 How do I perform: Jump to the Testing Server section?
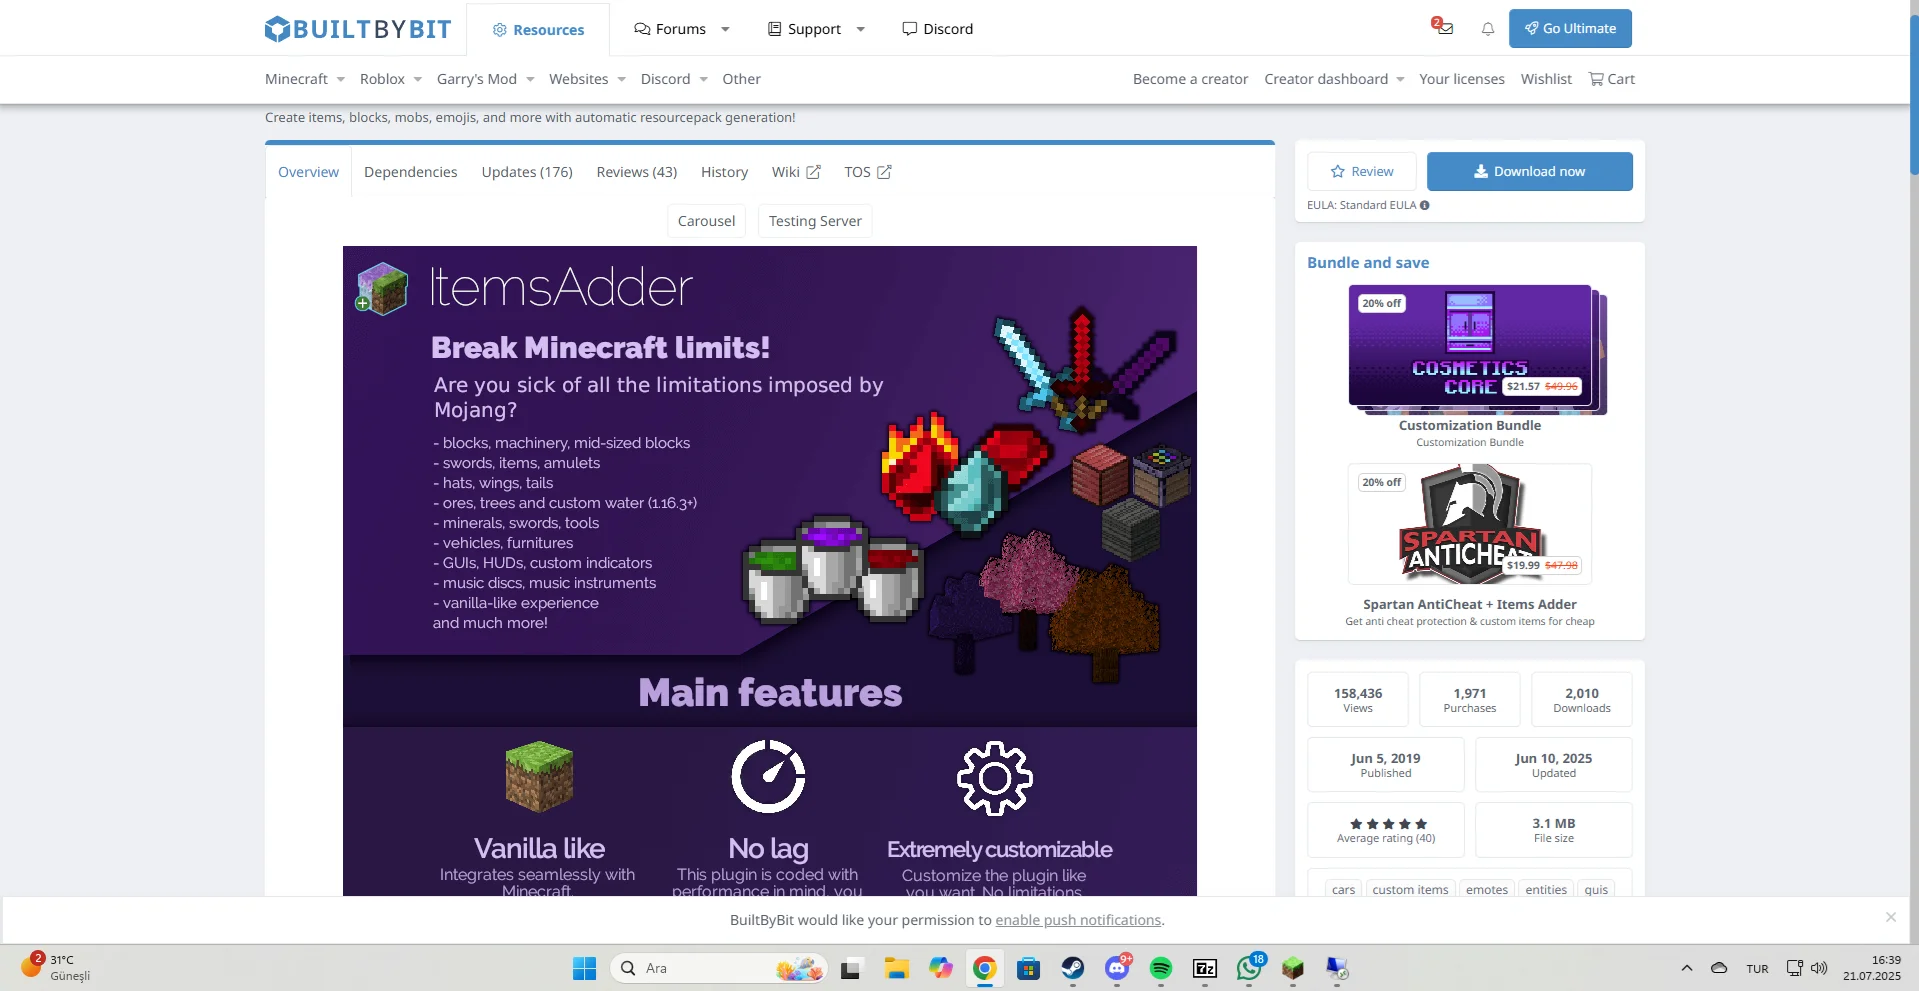815,221
